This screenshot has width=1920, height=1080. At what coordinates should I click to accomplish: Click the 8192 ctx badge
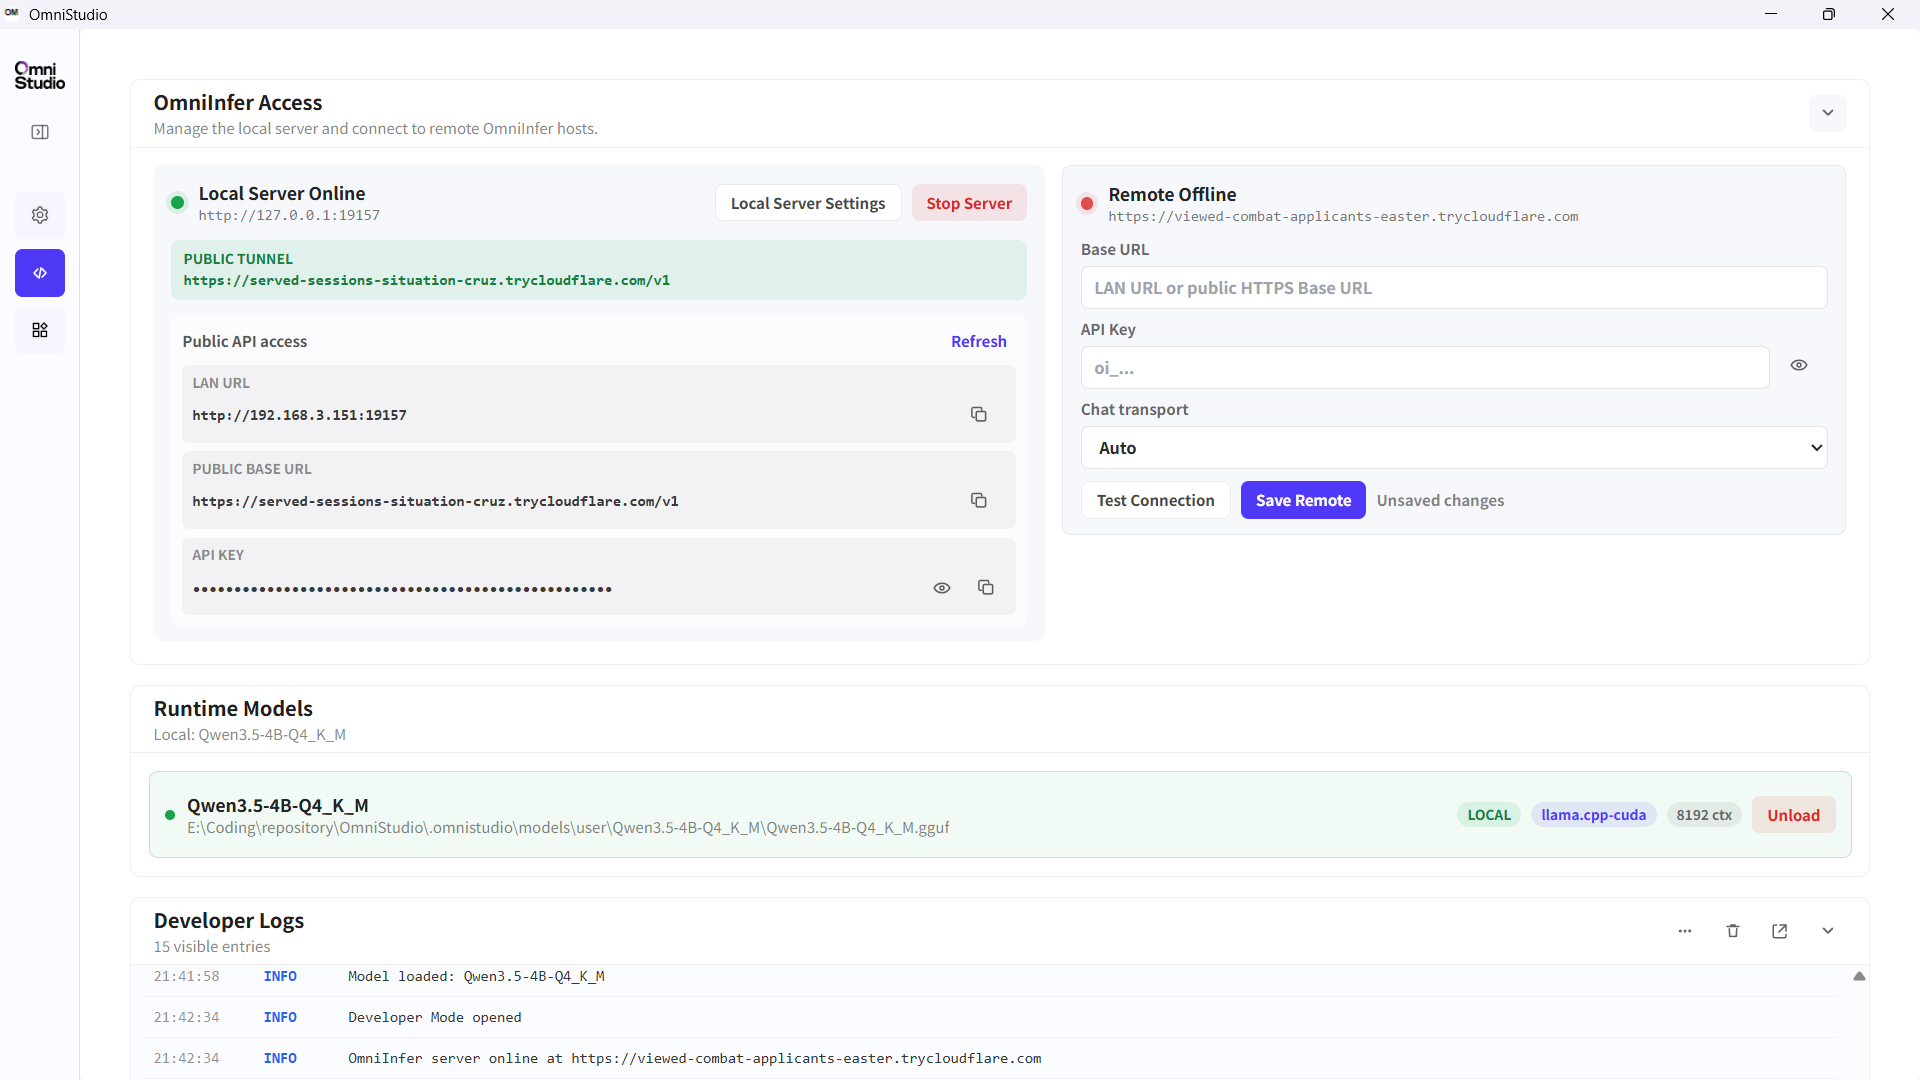click(1704, 815)
